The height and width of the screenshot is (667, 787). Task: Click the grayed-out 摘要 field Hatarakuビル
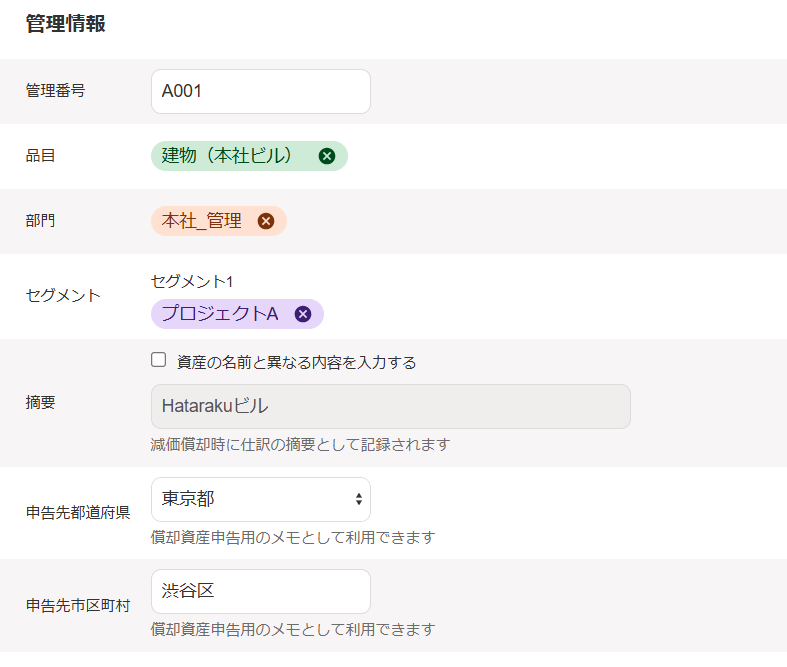point(390,407)
